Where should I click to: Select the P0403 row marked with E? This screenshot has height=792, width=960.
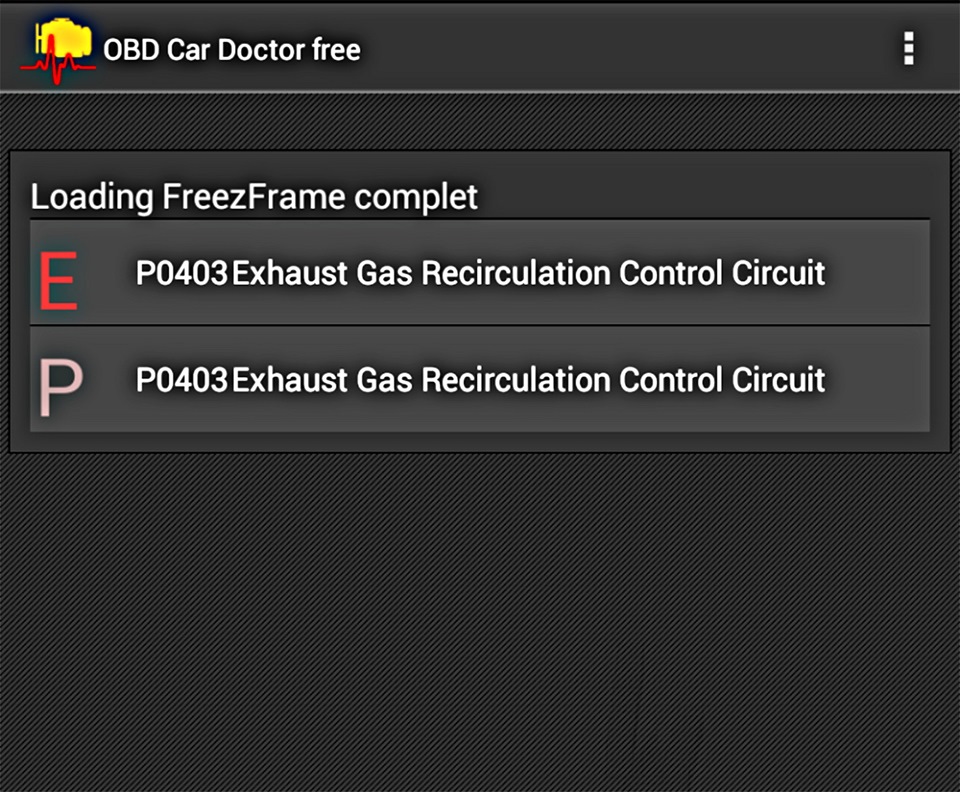pyautogui.click(x=480, y=273)
